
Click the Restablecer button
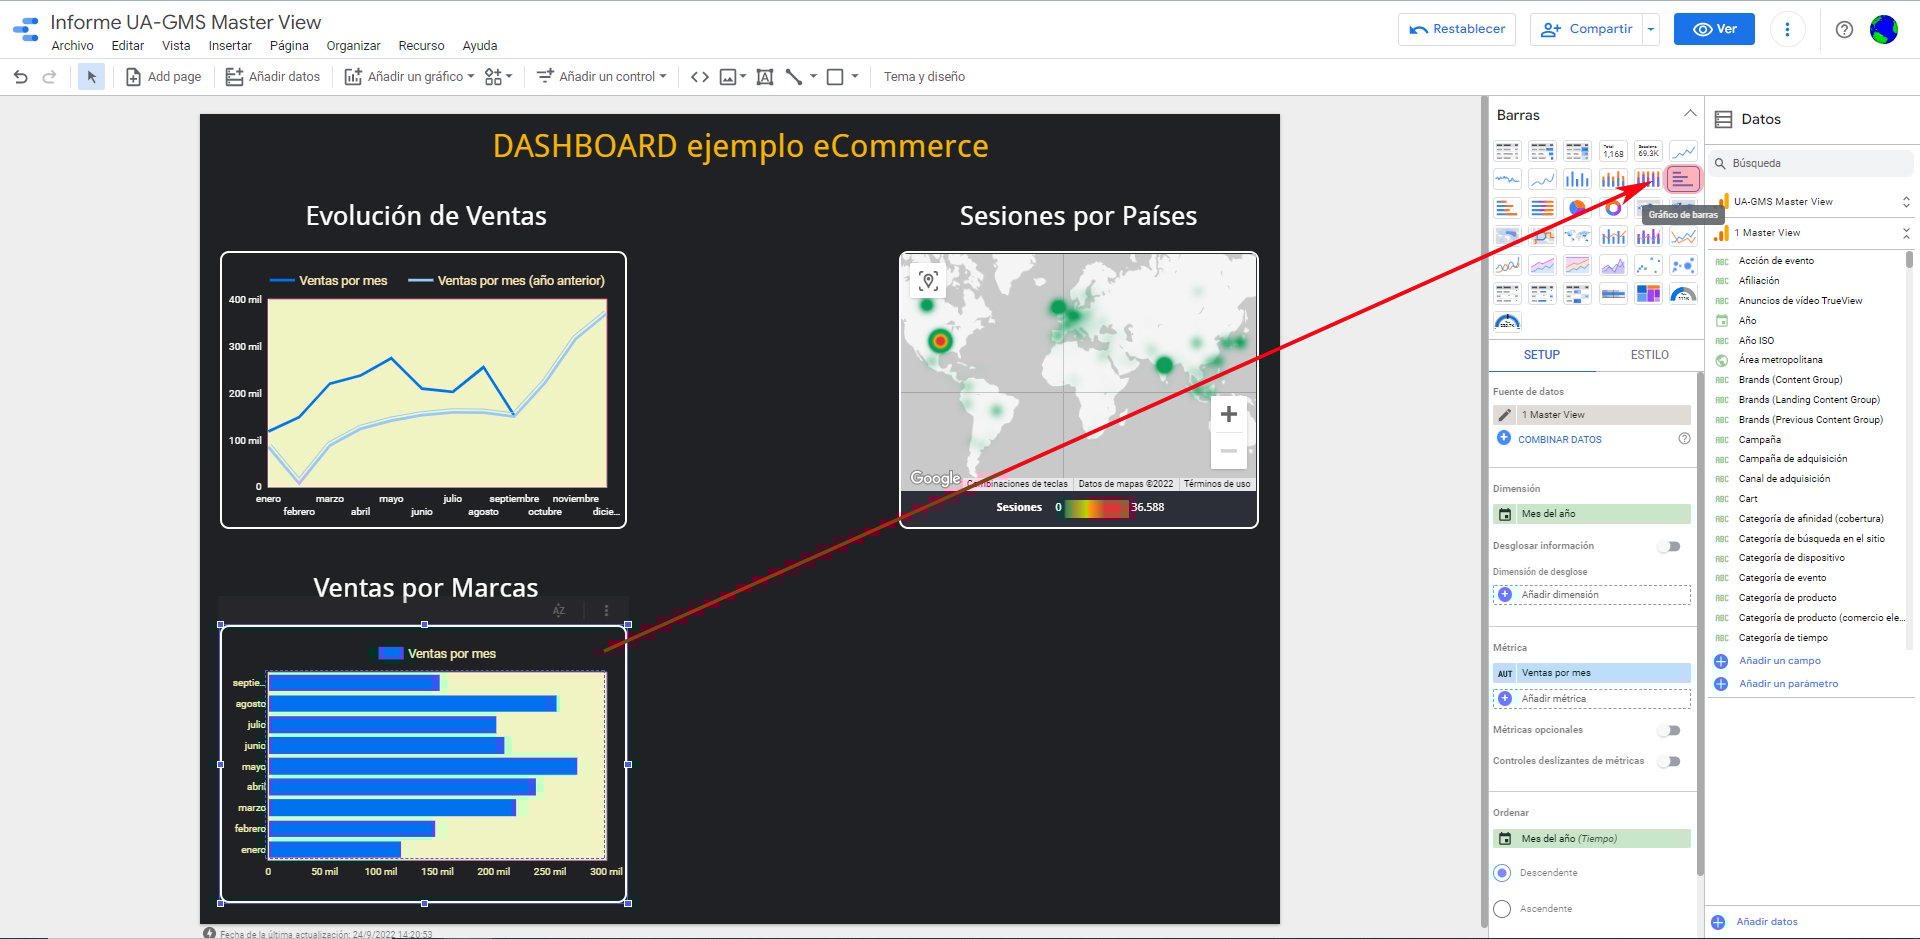tap(1457, 30)
